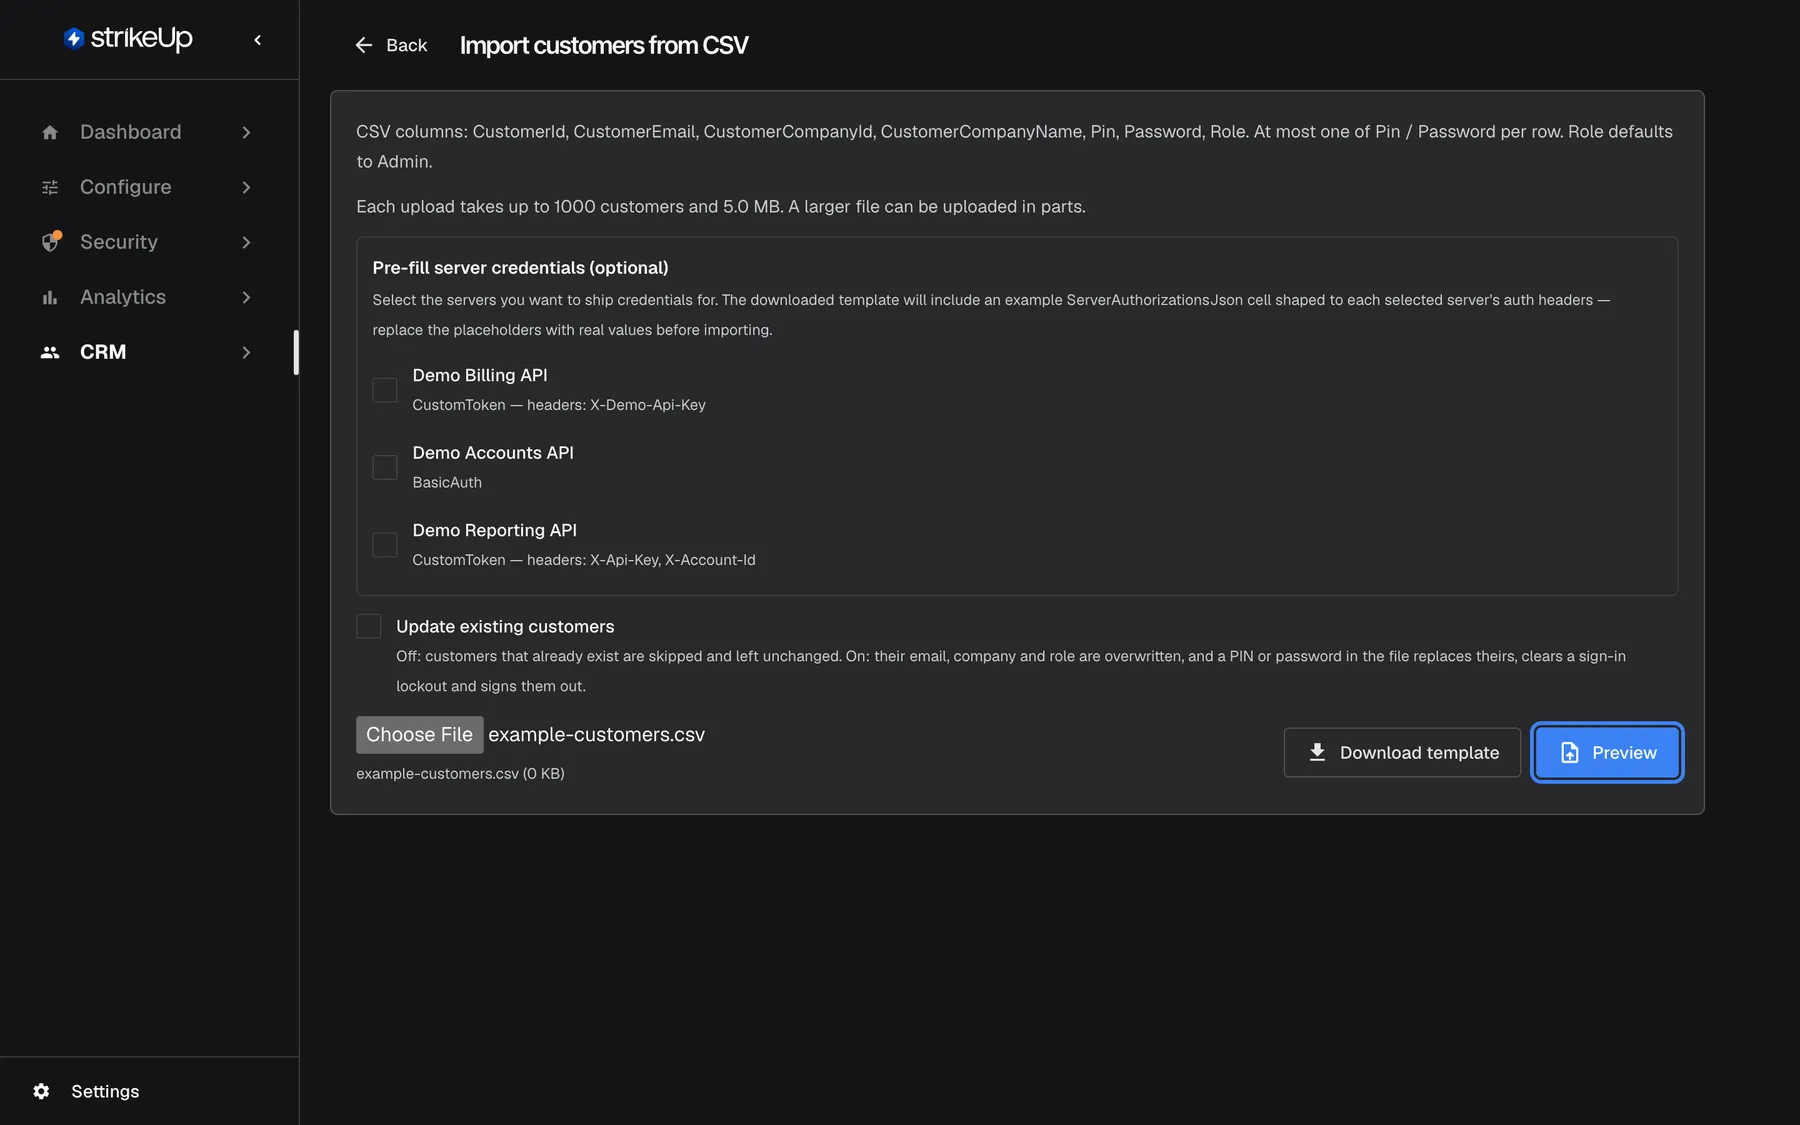The image size is (1800, 1125).
Task: Expand the Security section chevron
Action: coord(246,242)
